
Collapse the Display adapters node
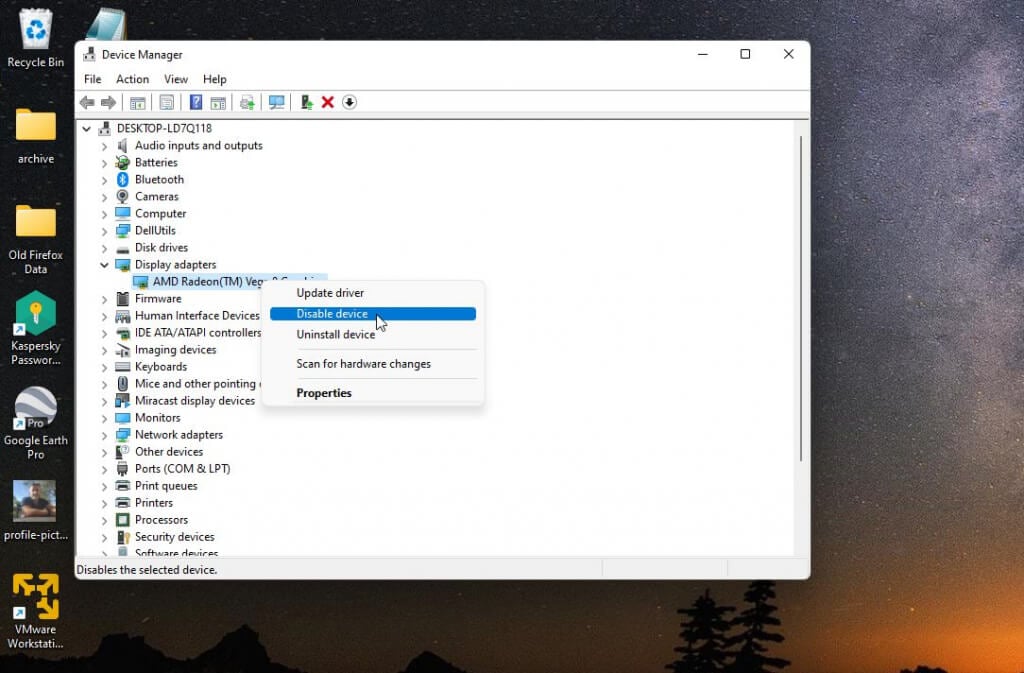(x=104, y=264)
